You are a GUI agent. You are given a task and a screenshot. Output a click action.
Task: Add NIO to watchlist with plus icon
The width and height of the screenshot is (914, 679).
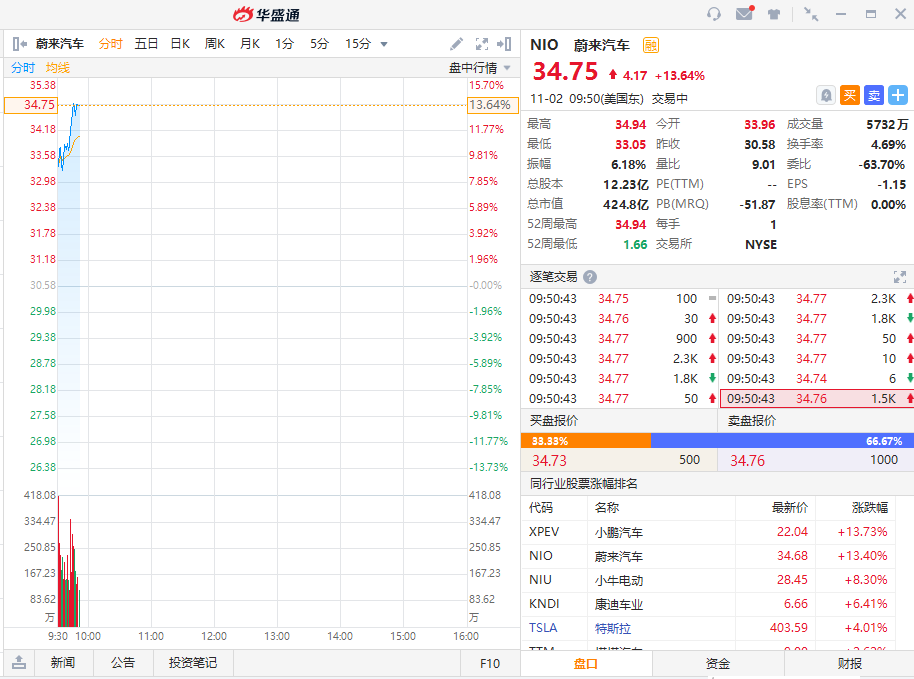click(897, 95)
